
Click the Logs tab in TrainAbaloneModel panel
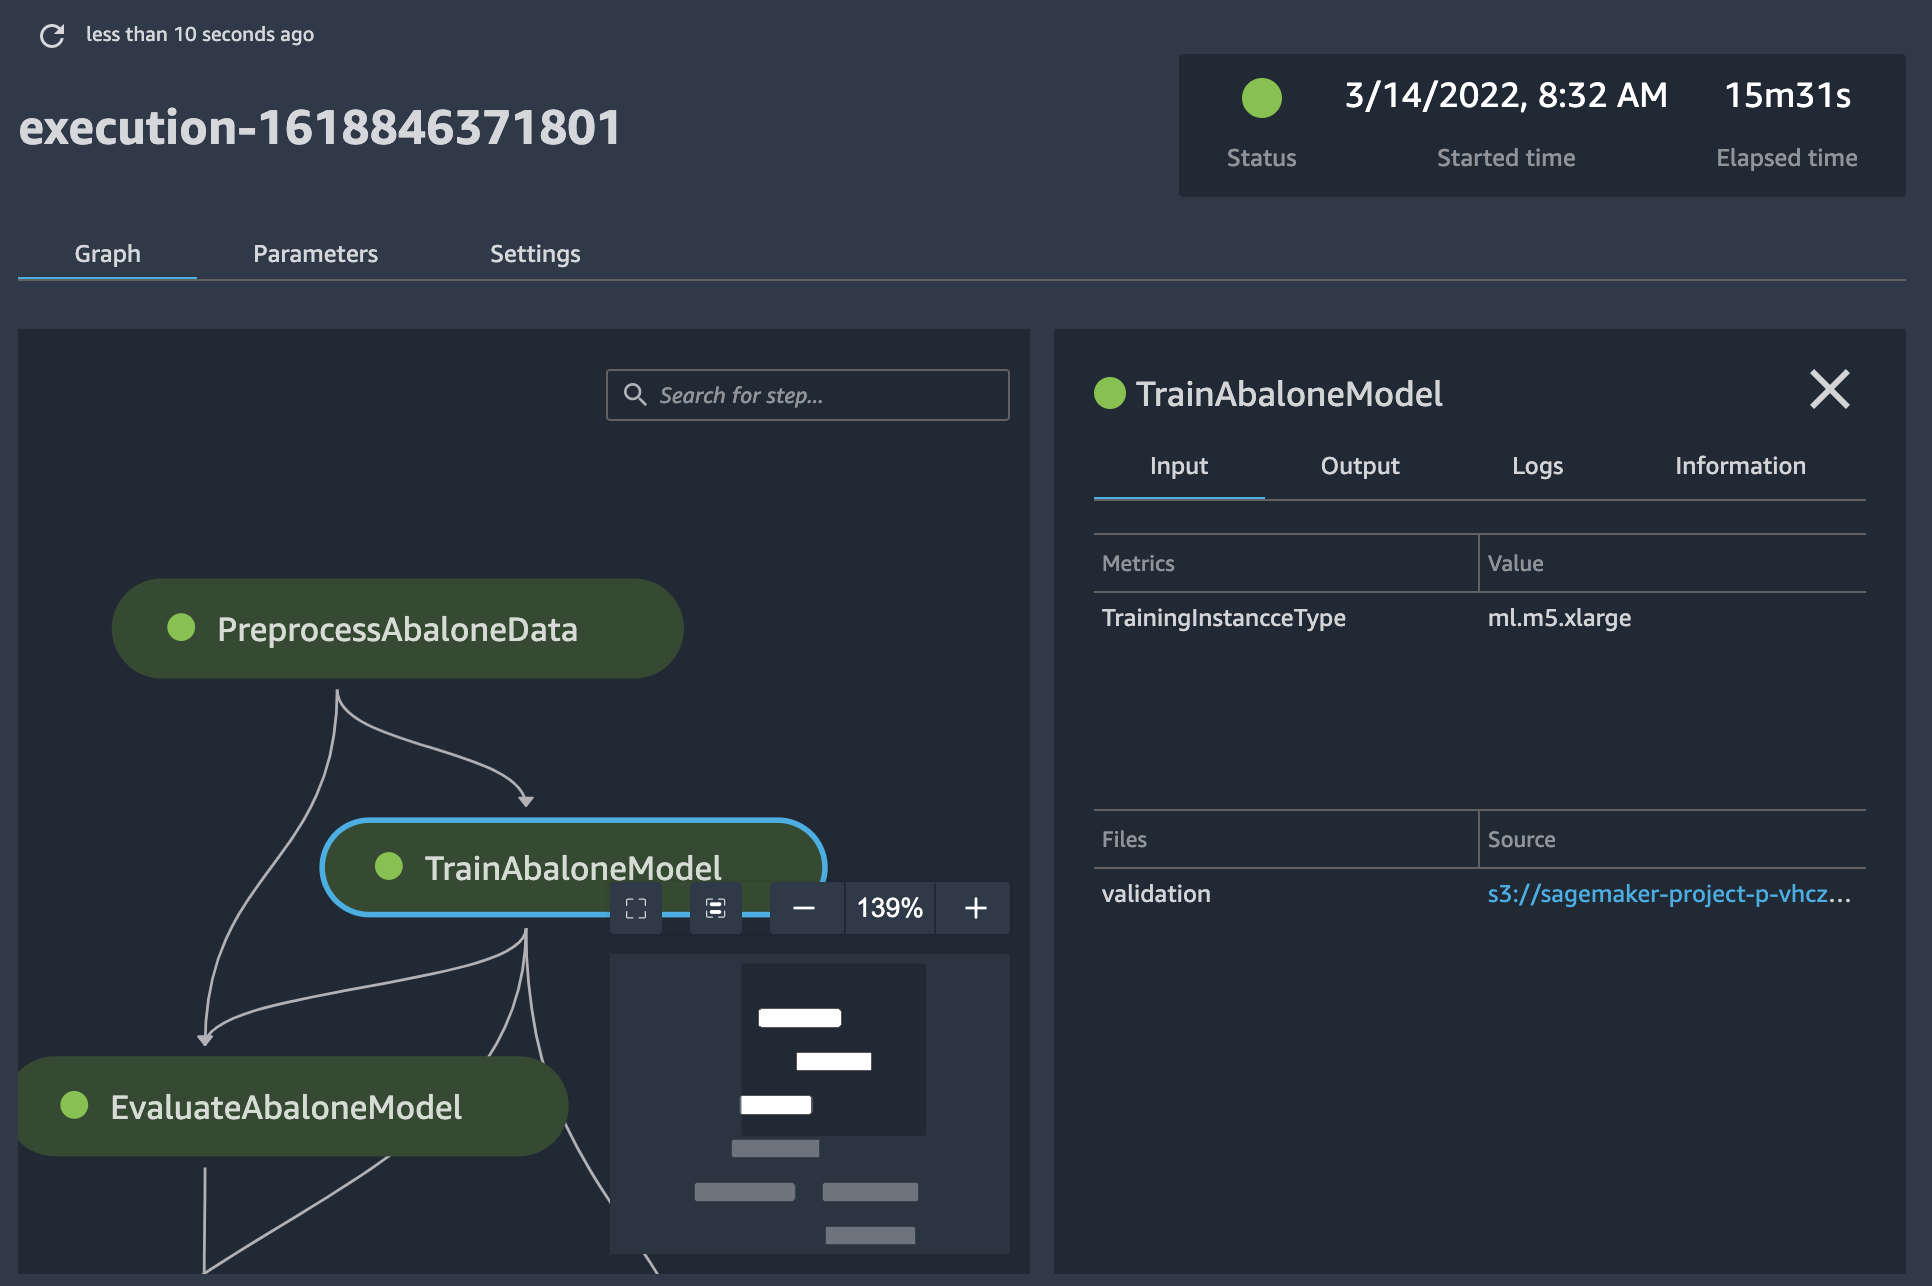click(x=1537, y=465)
